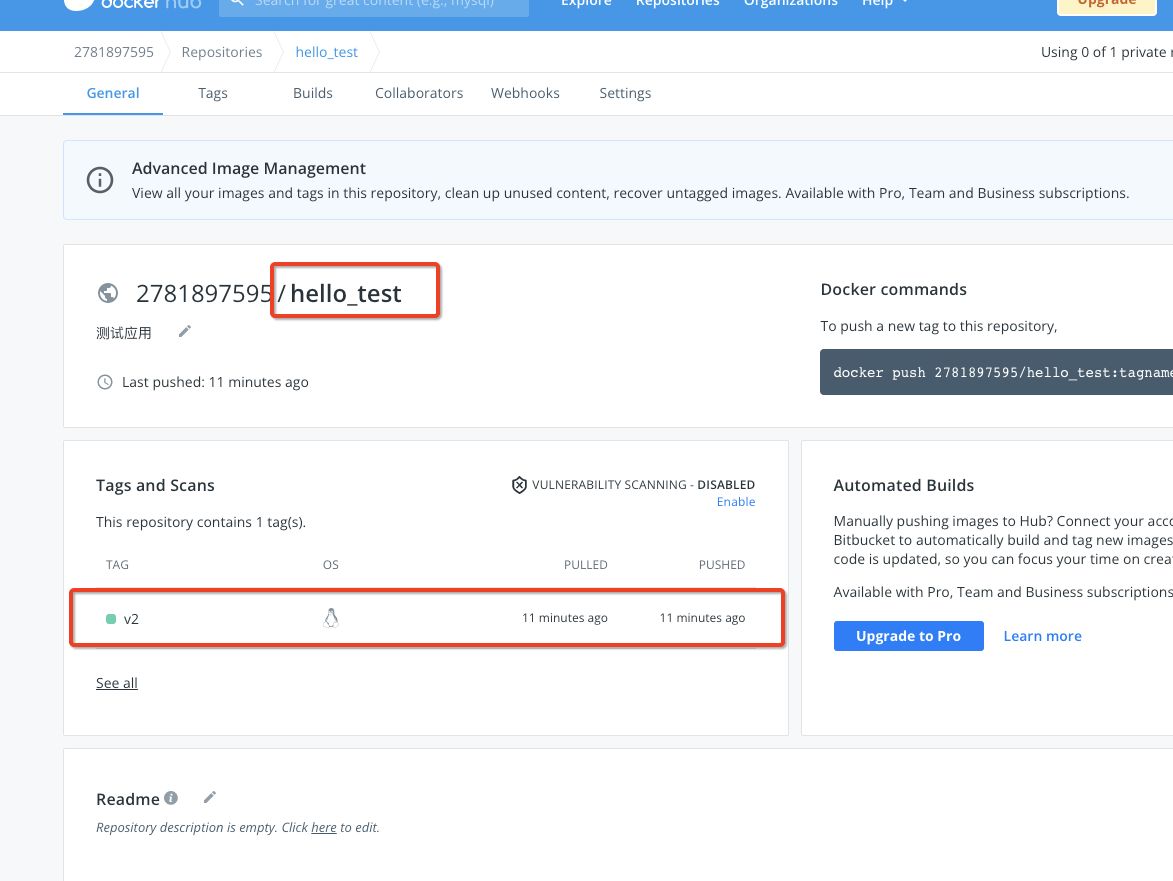Click the Advanced Image Management info icon
The height and width of the screenshot is (881, 1173).
pos(99,179)
